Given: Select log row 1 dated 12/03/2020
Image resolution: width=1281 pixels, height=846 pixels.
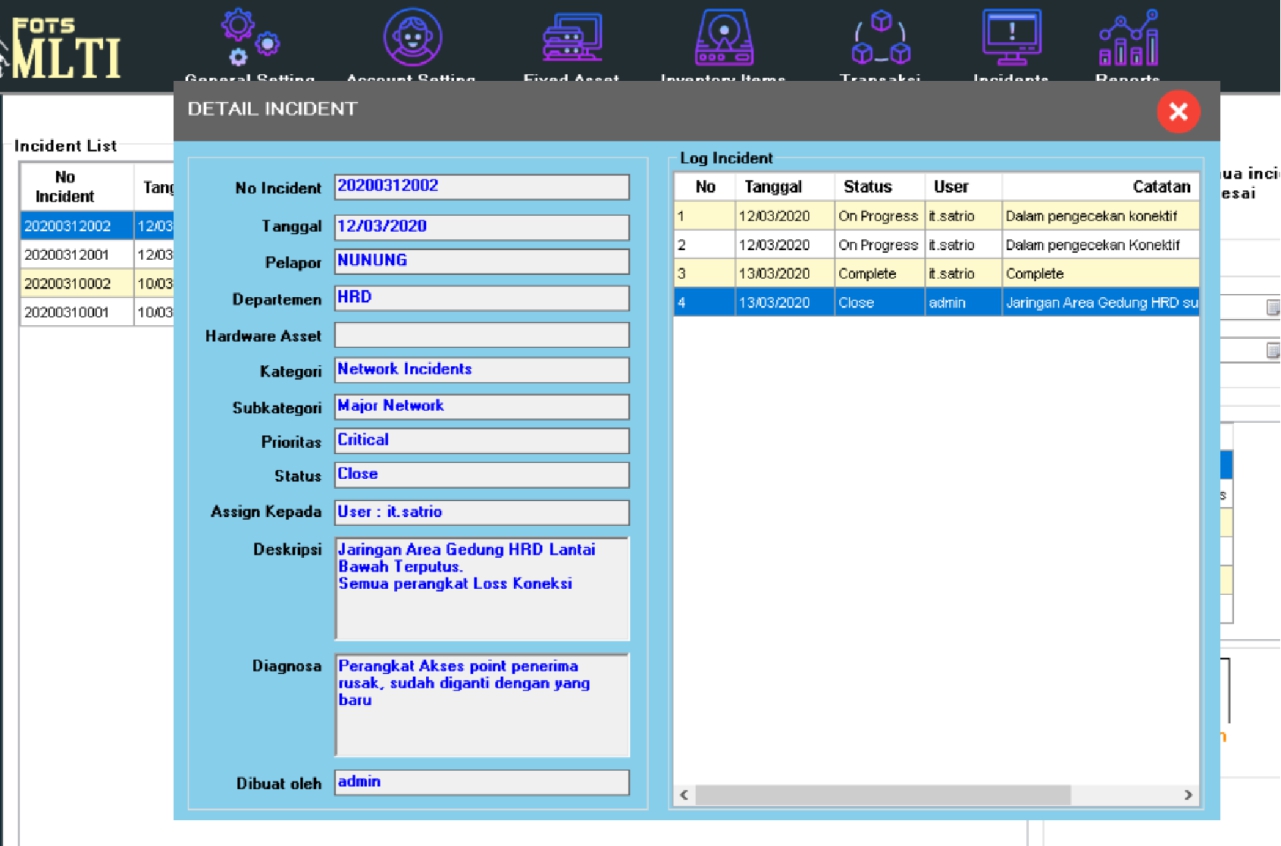Looking at the screenshot, I should click(x=935, y=216).
